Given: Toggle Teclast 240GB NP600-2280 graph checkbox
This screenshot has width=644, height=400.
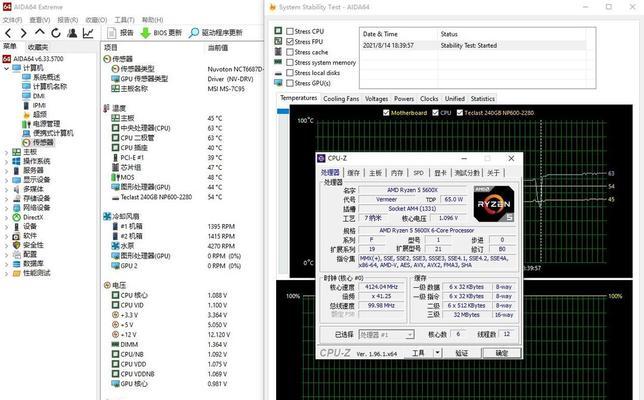Looking at the screenshot, I should pyautogui.click(x=460, y=113).
